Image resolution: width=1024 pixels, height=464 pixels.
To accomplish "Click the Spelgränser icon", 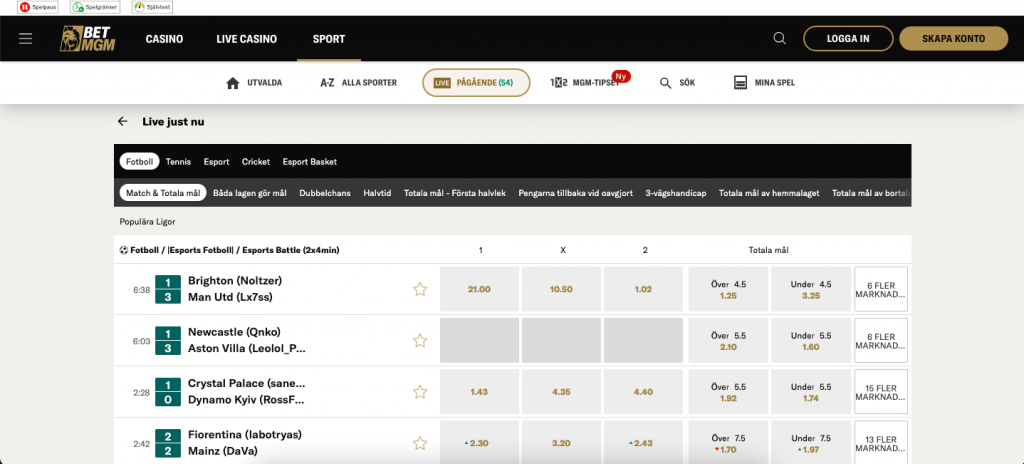I will [x=95, y=7].
